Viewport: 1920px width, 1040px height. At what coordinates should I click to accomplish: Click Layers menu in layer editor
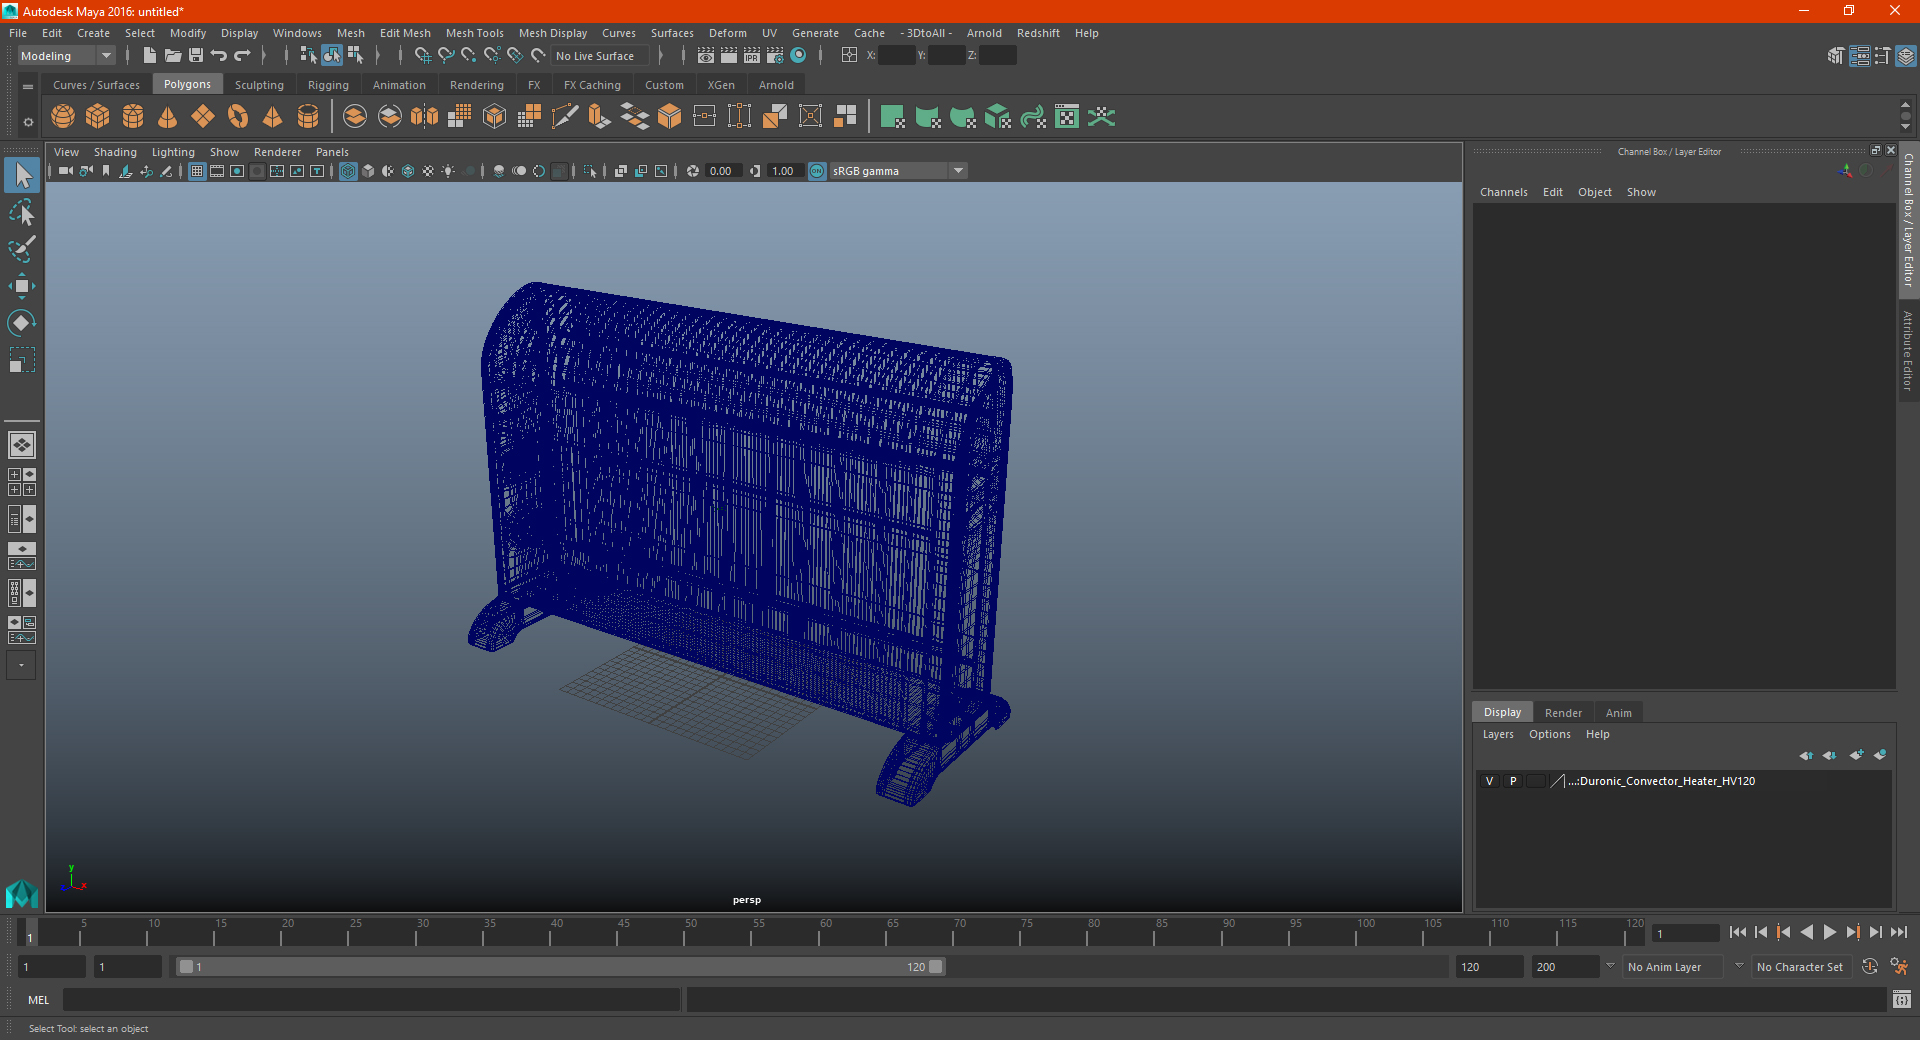(x=1498, y=734)
